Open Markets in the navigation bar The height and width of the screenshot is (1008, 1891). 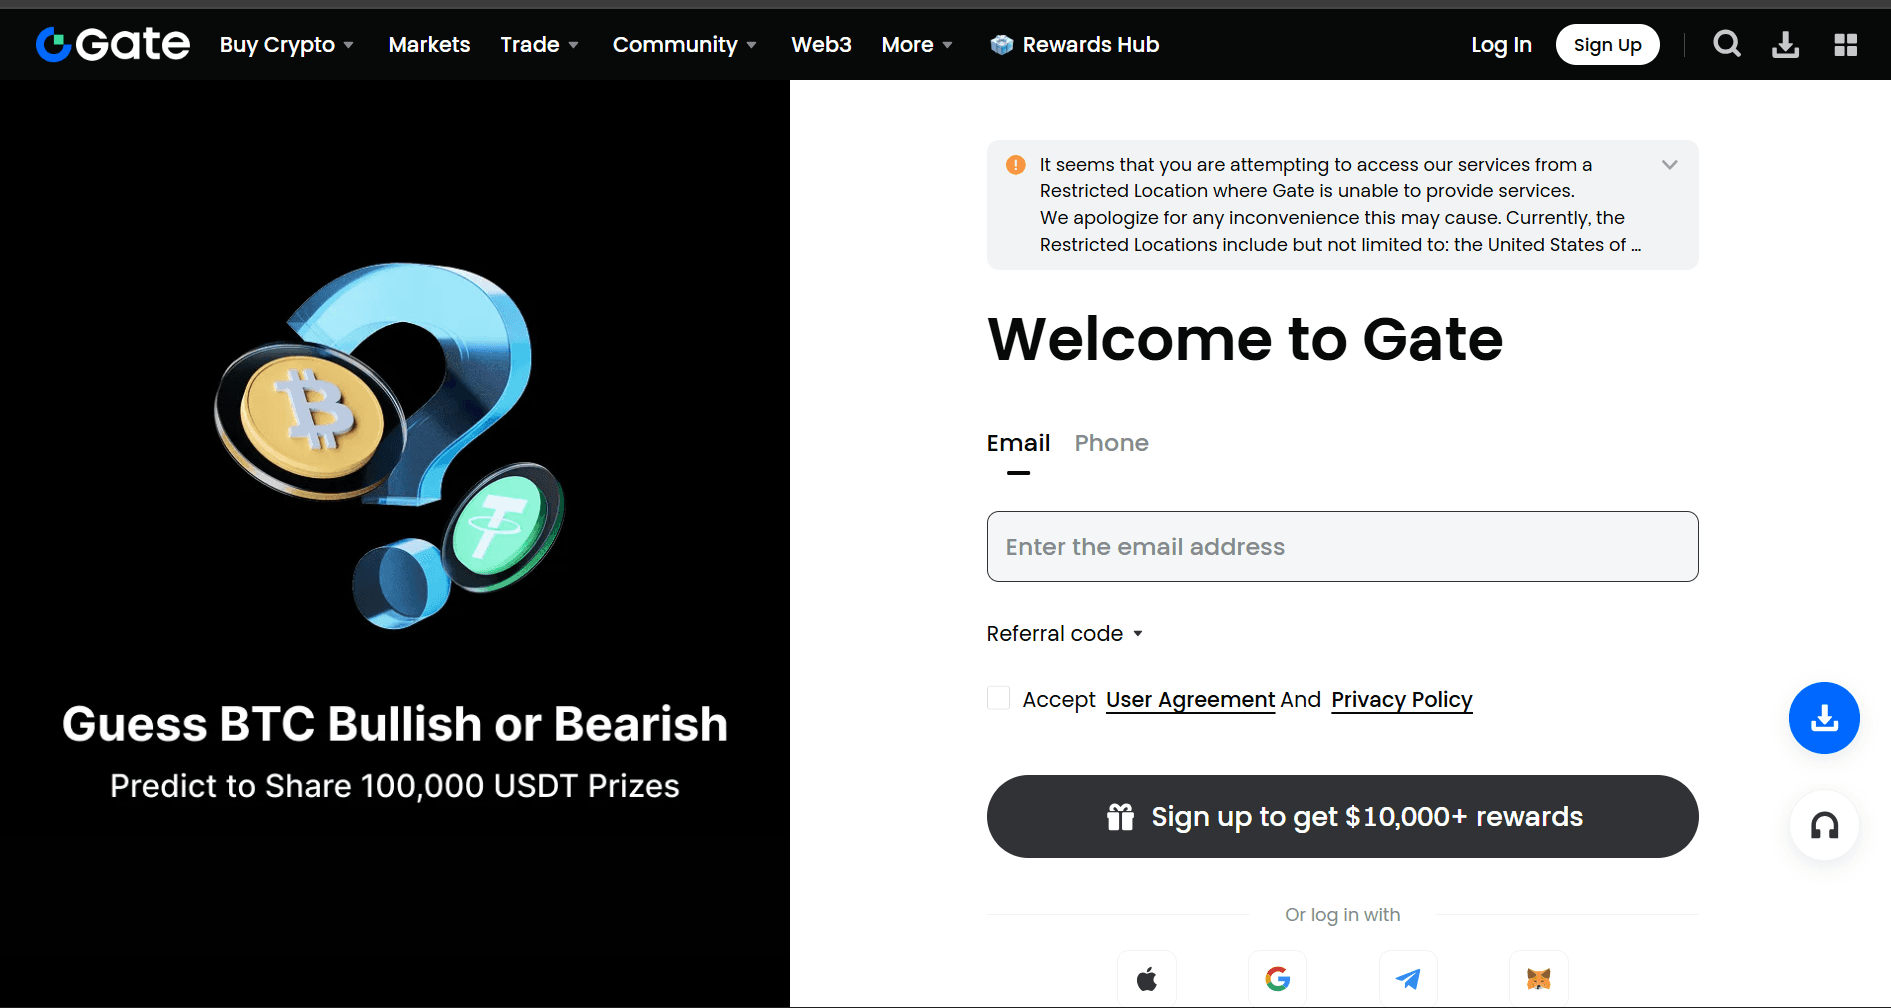[429, 45]
